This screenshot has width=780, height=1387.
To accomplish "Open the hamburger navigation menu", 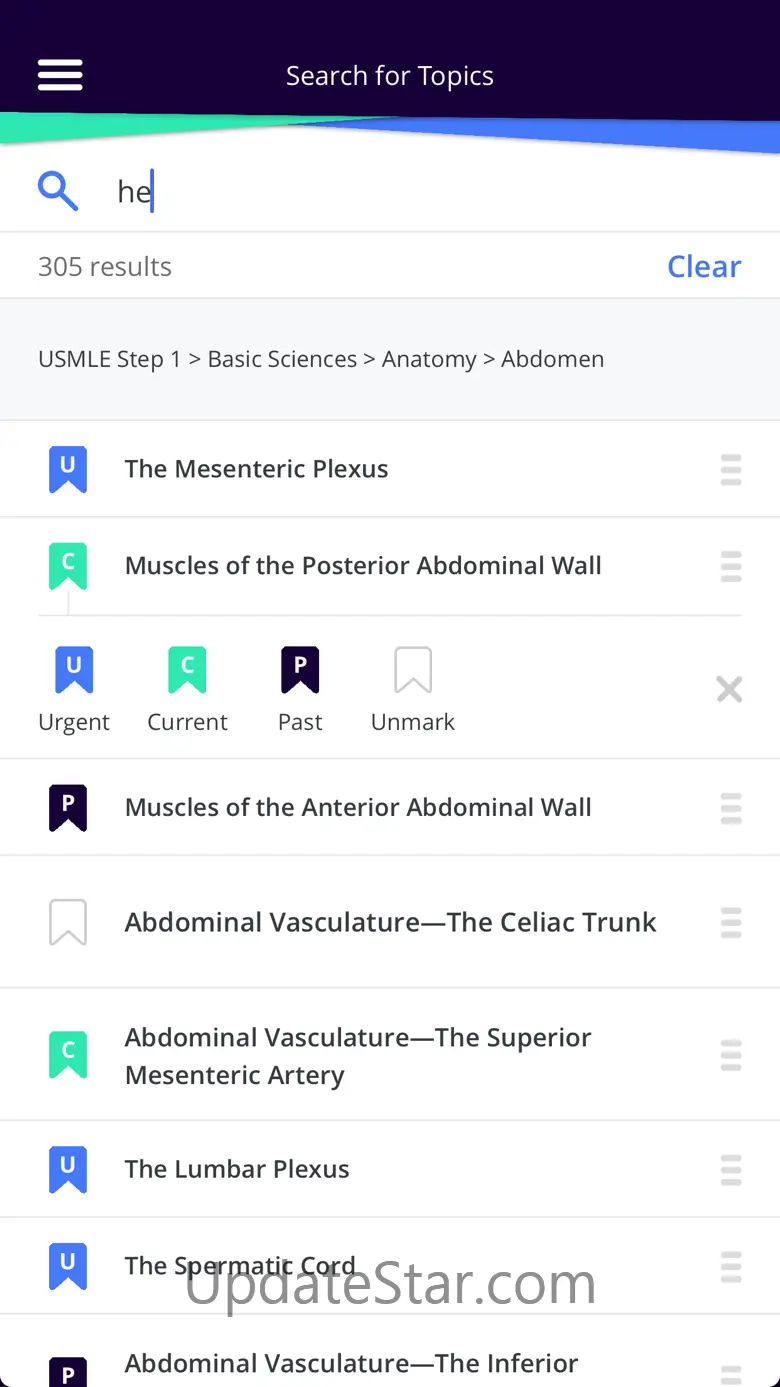I will pos(60,75).
